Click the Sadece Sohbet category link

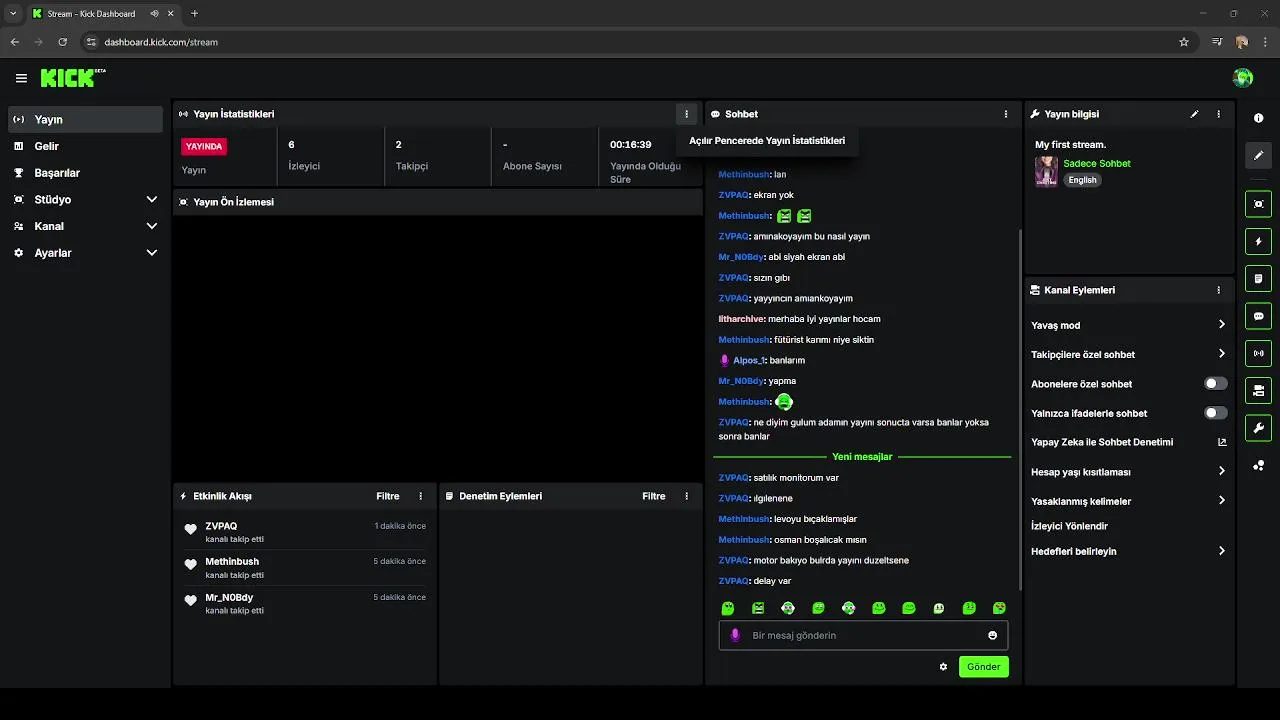click(x=1097, y=164)
